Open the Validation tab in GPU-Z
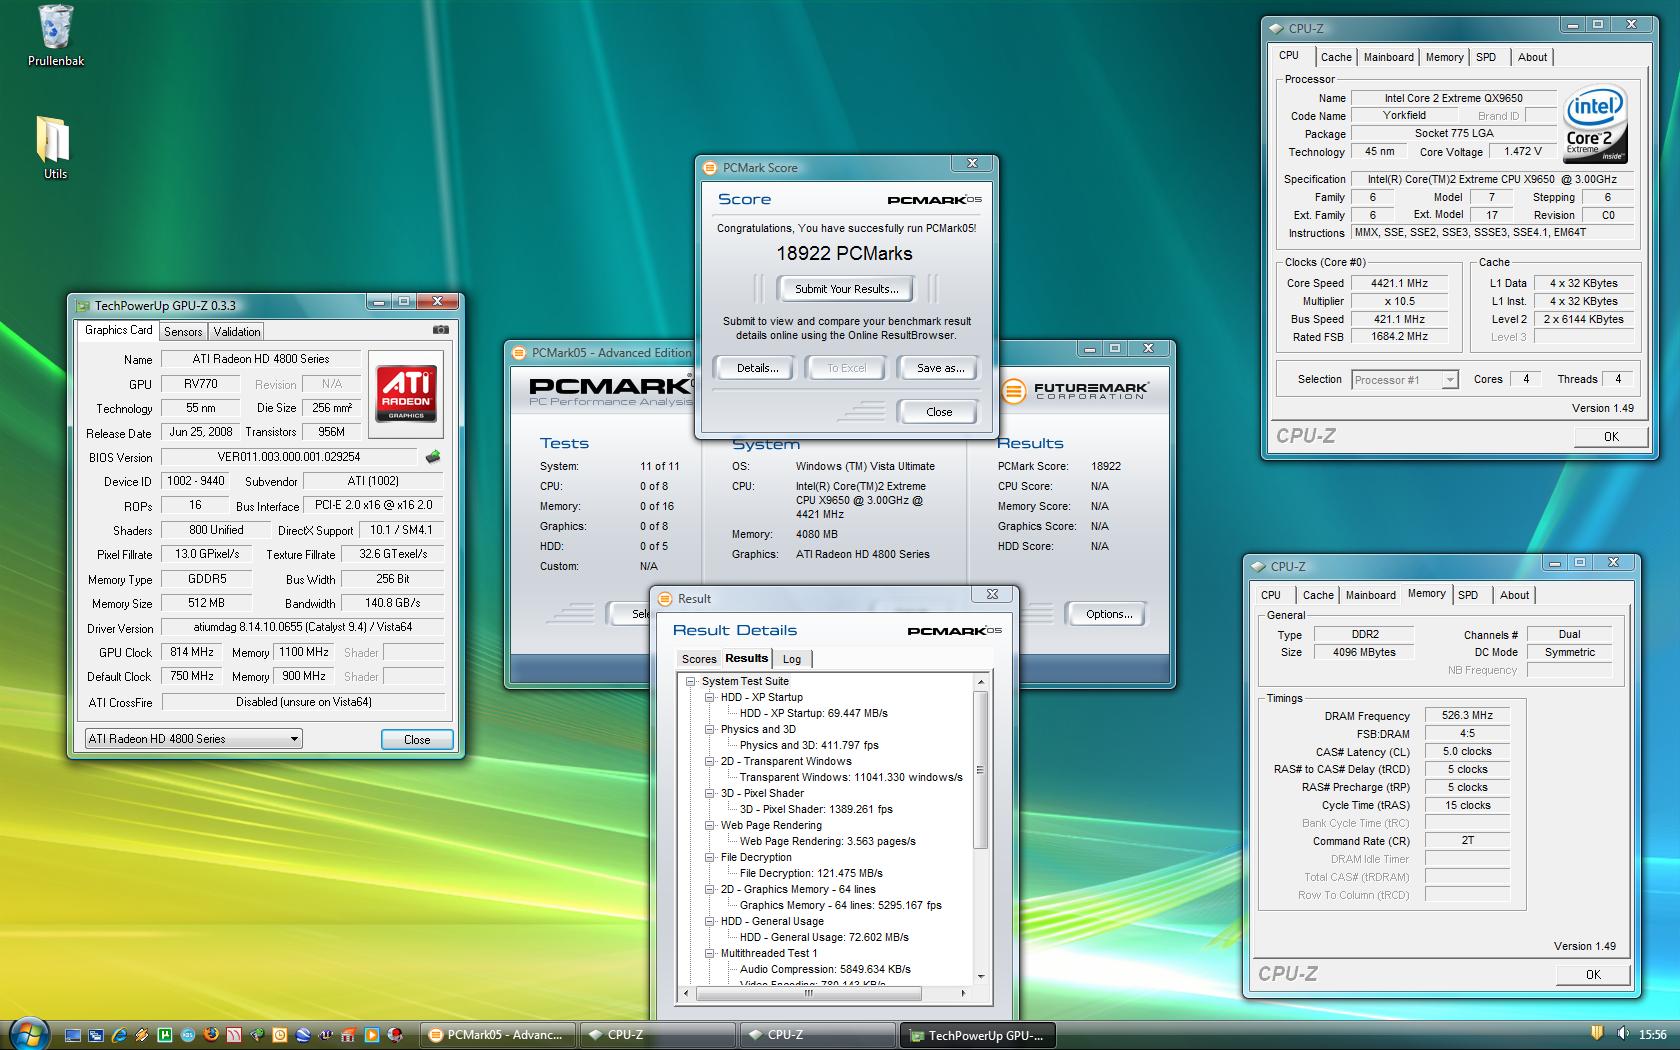1680x1050 pixels. [x=237, y=332]
